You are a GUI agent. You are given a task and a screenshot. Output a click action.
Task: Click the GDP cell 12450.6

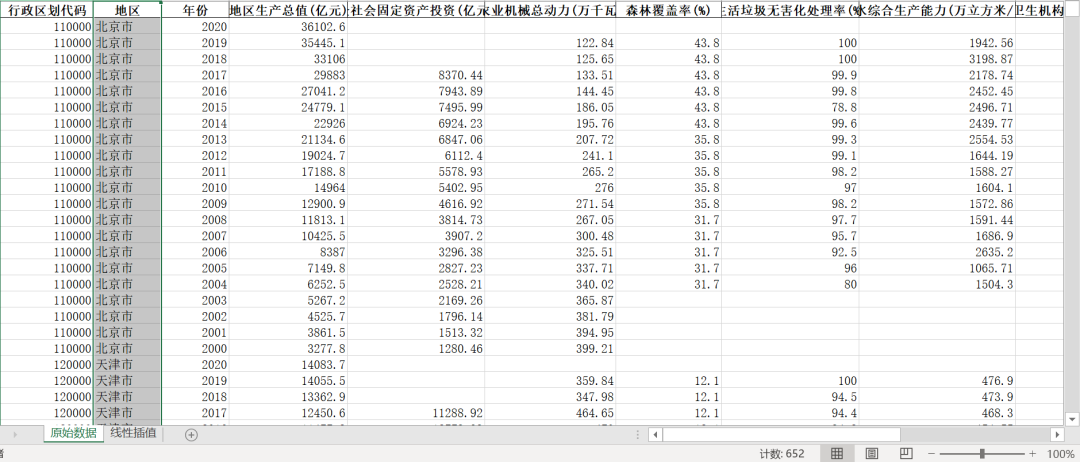[288, 412]
